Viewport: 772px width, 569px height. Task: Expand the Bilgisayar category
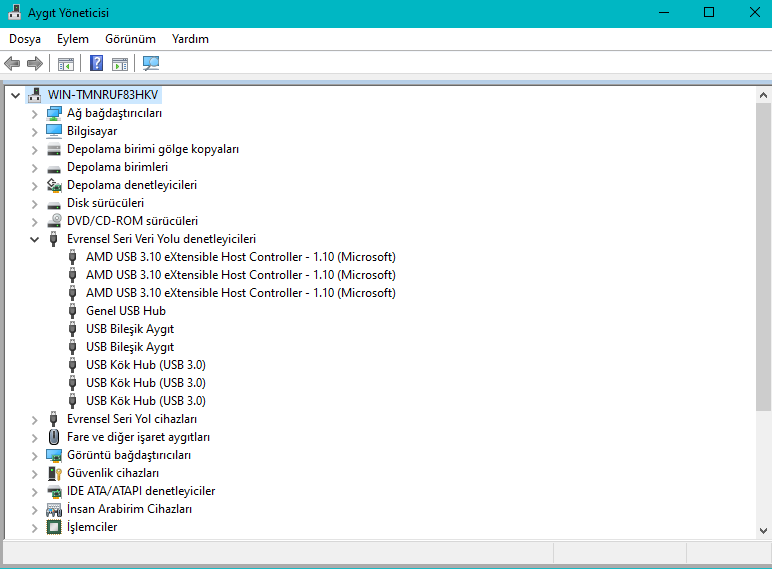coord(34,132)
